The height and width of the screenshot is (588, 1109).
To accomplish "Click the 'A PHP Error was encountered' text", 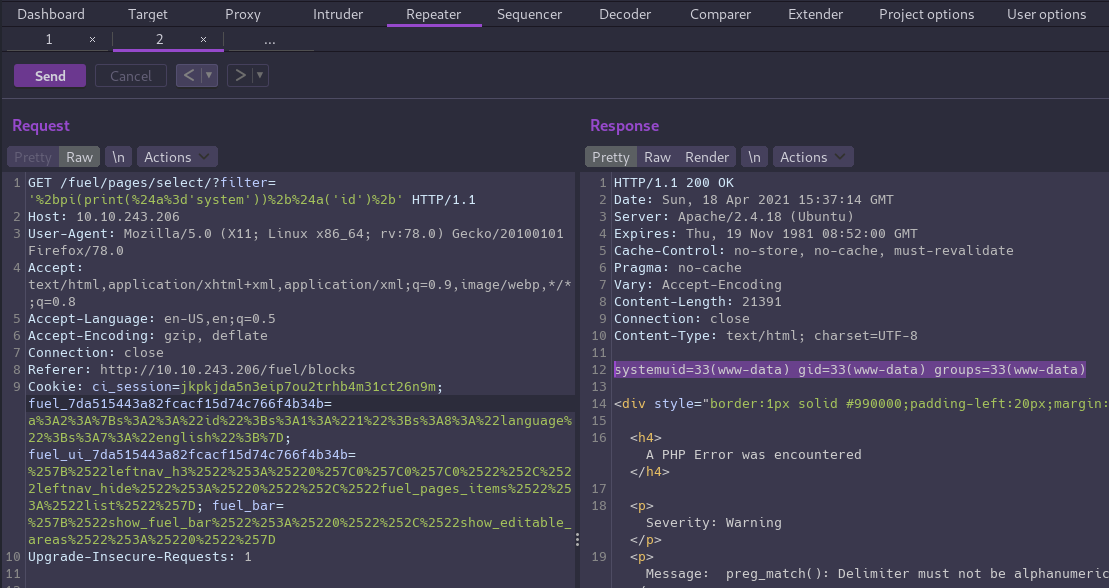I will point(753,454).
